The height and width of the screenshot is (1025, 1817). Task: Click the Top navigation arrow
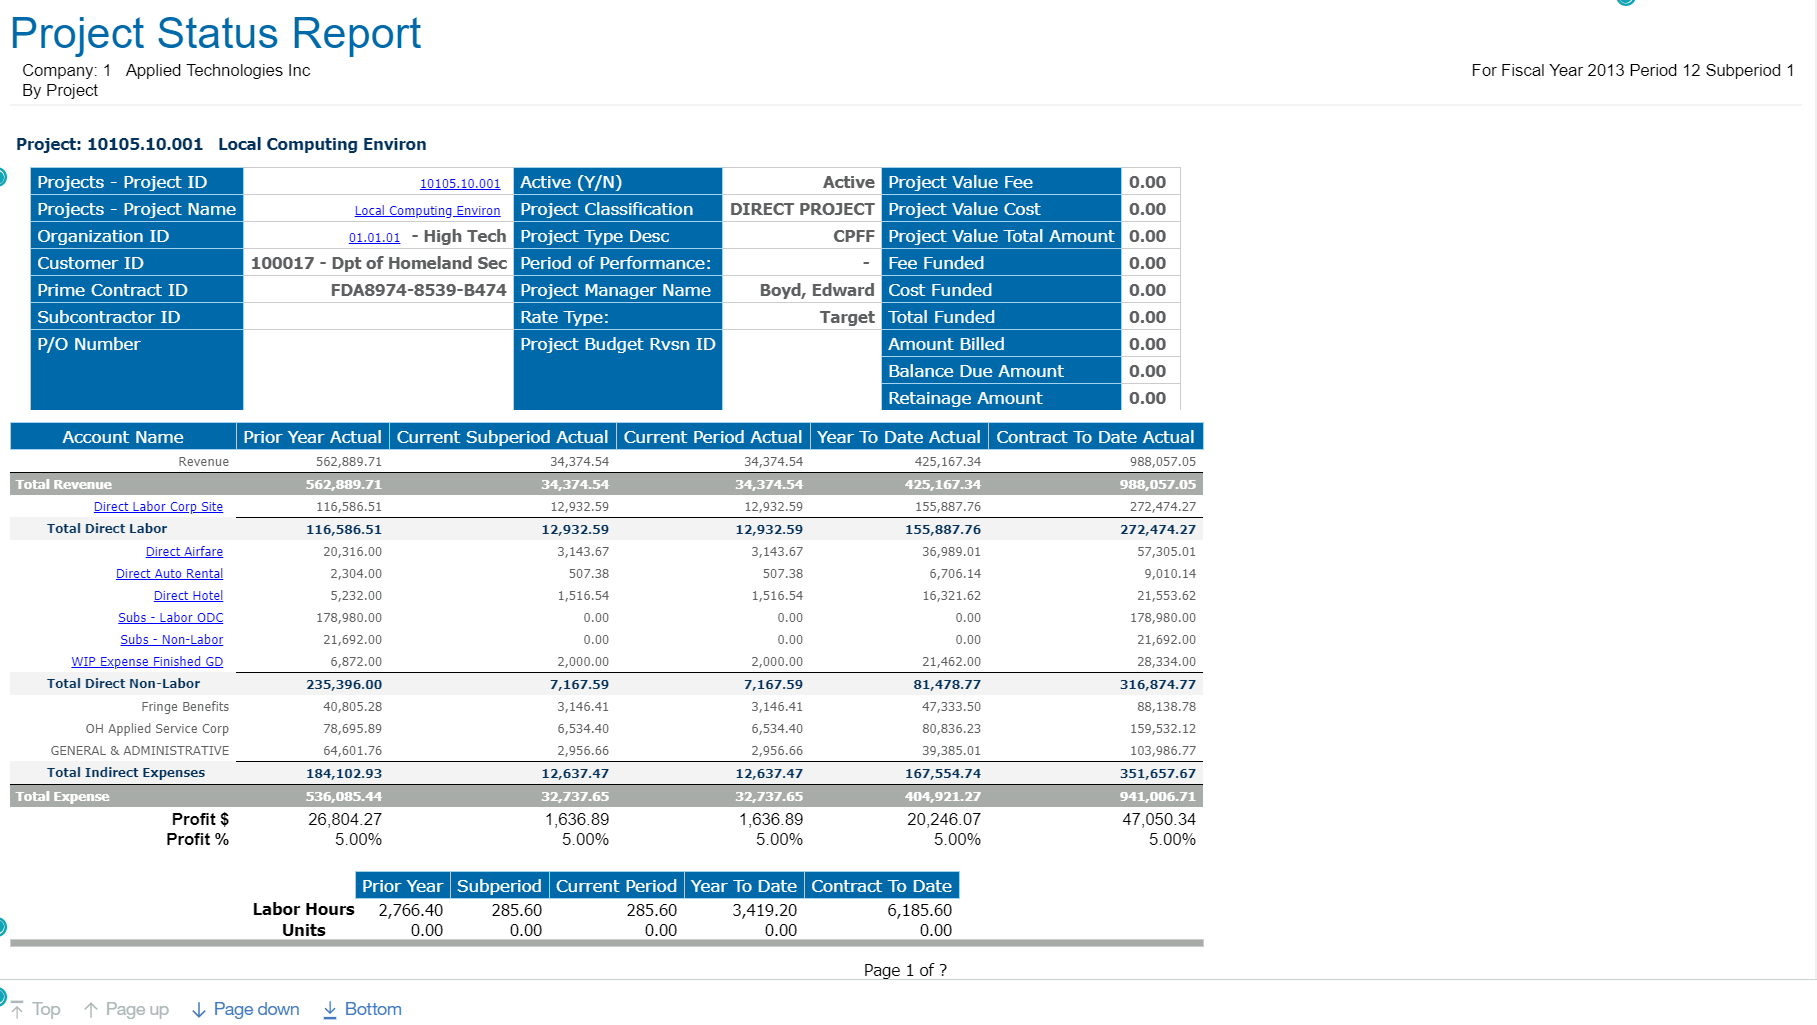click(x=36, y=1009)
